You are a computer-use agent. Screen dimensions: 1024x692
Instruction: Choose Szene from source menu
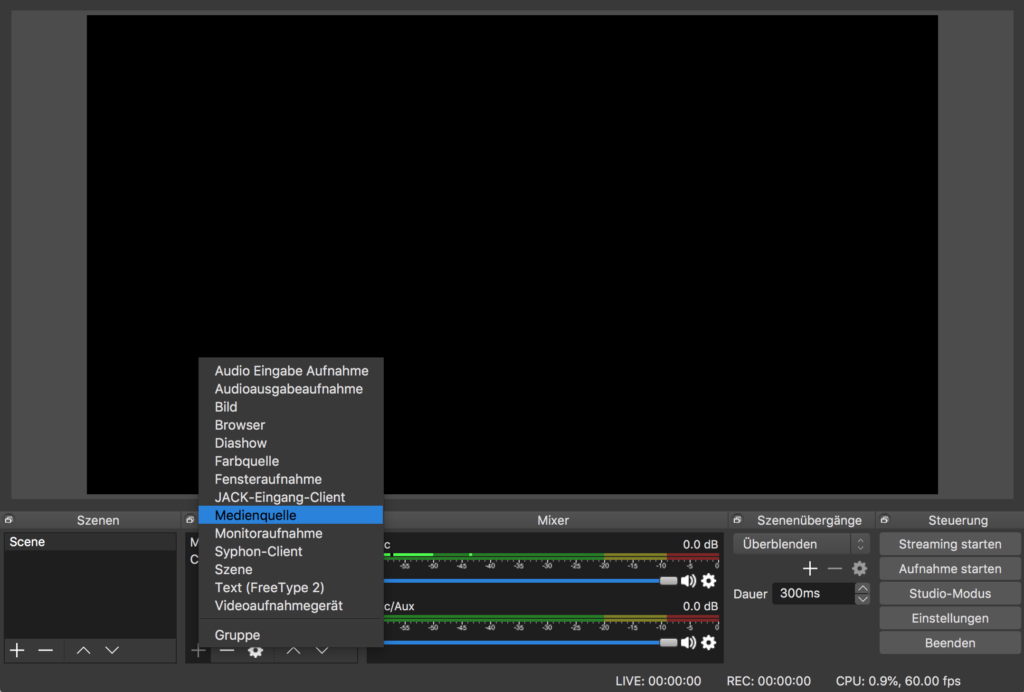pos(291,569)
